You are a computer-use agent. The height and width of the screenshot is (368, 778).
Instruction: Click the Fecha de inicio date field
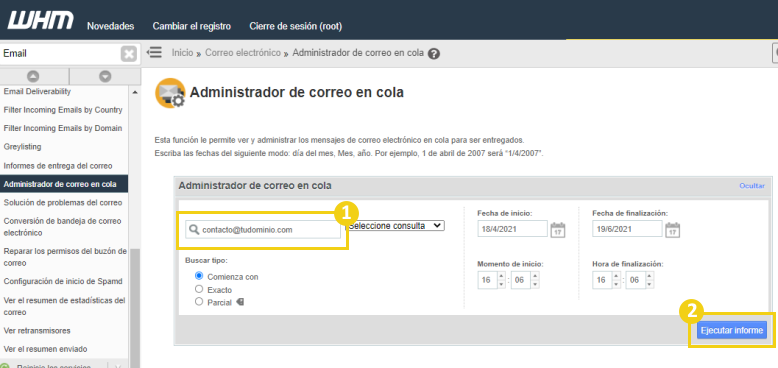pos(513,229)
